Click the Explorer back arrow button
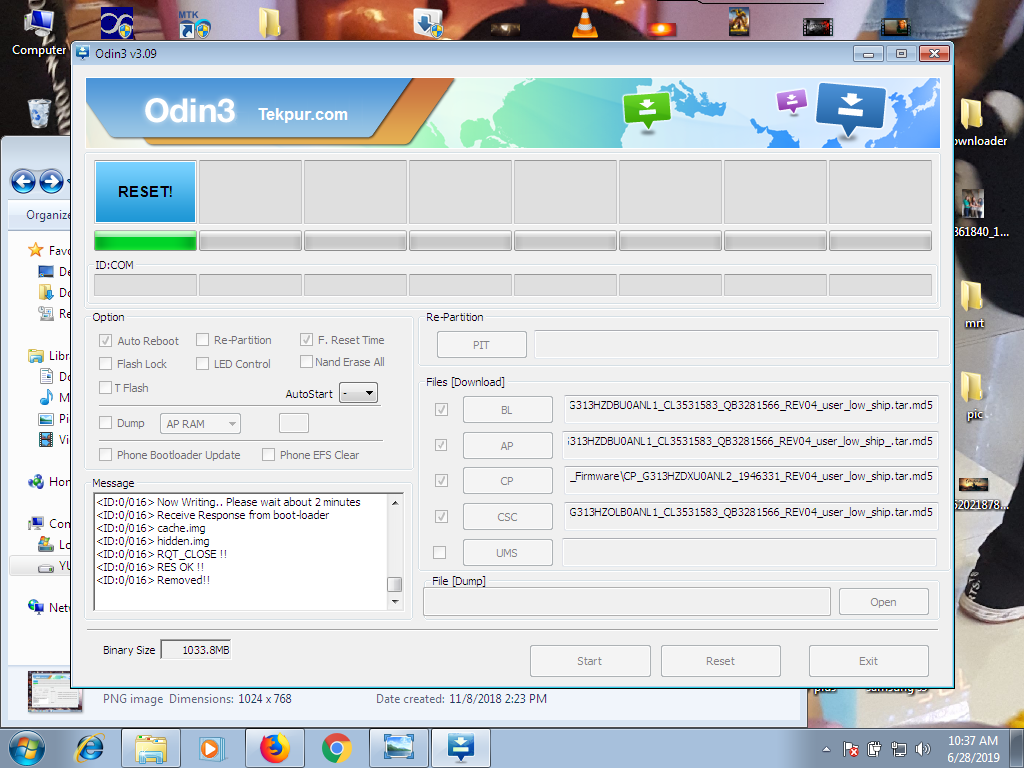This screenshot has height=768, width=1024. (24, 181)
